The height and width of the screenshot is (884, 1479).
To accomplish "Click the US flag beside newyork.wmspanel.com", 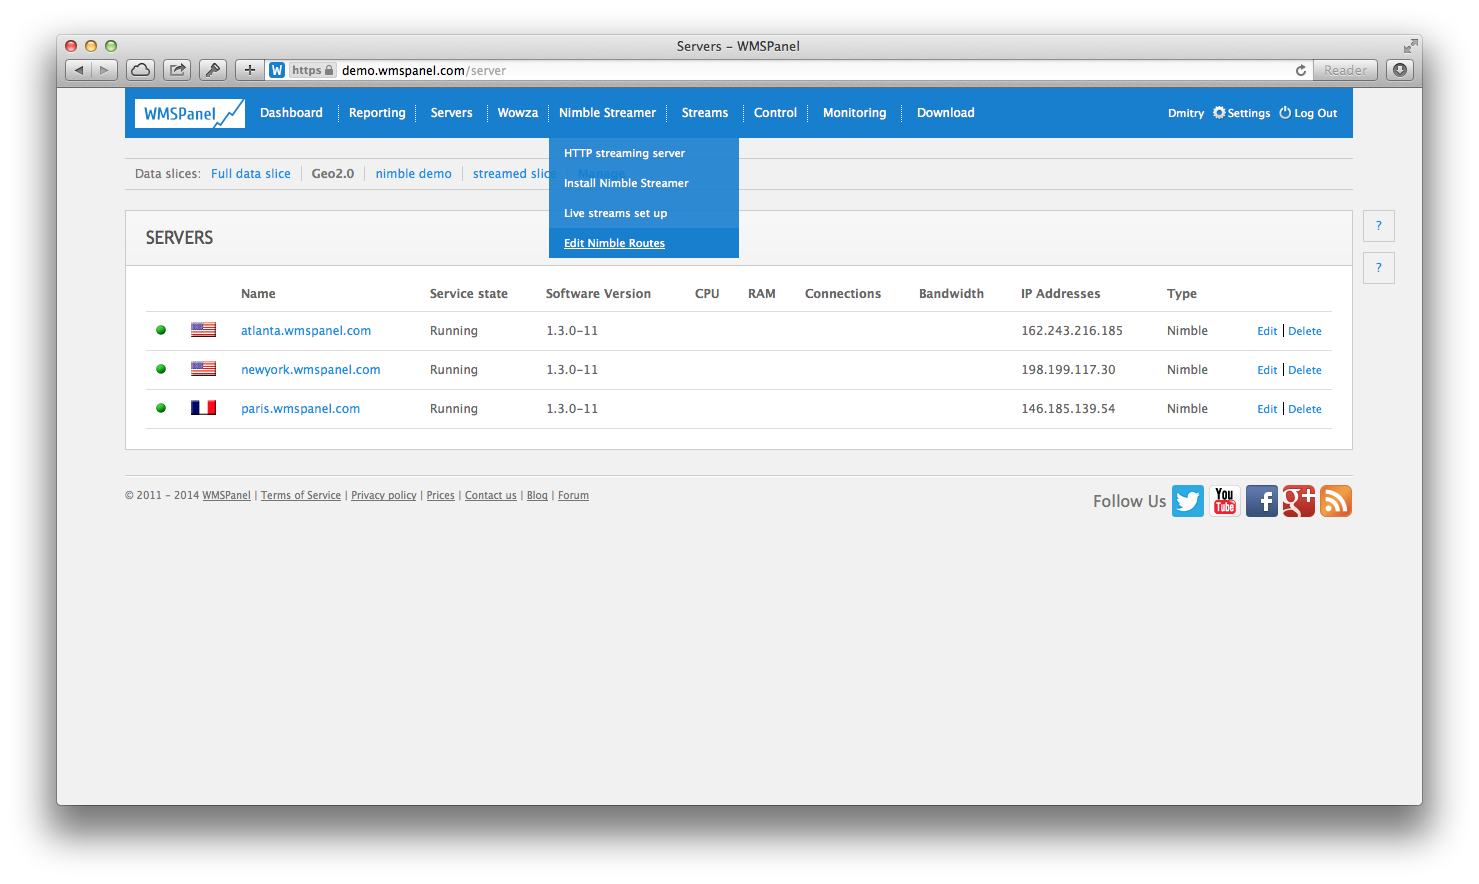I will (x=203, y=368).
